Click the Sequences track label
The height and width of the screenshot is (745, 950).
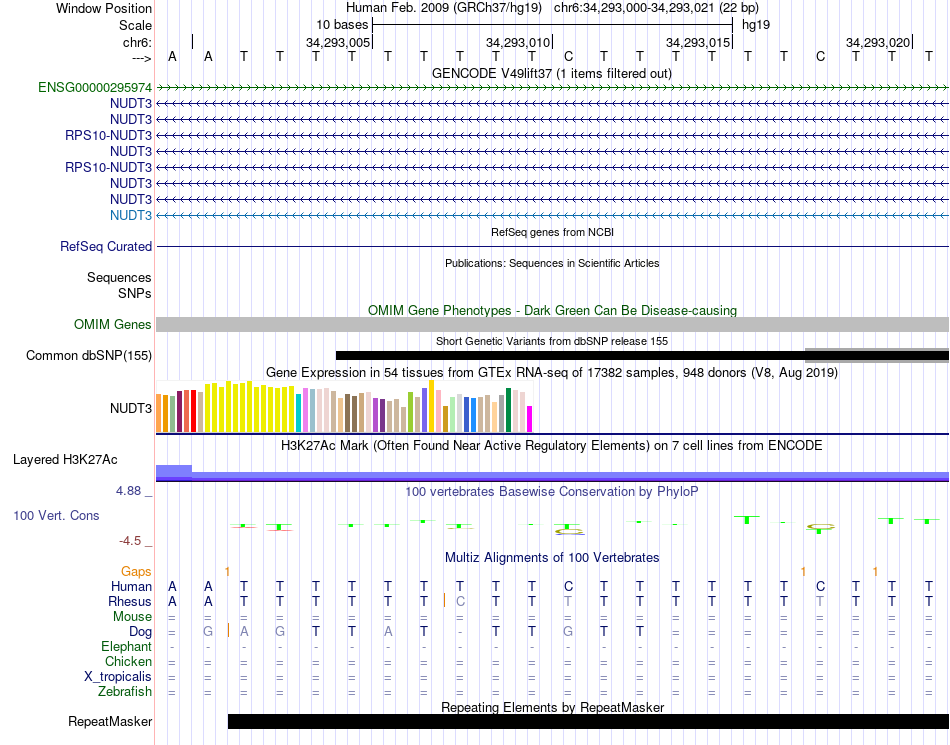point(119,277)
